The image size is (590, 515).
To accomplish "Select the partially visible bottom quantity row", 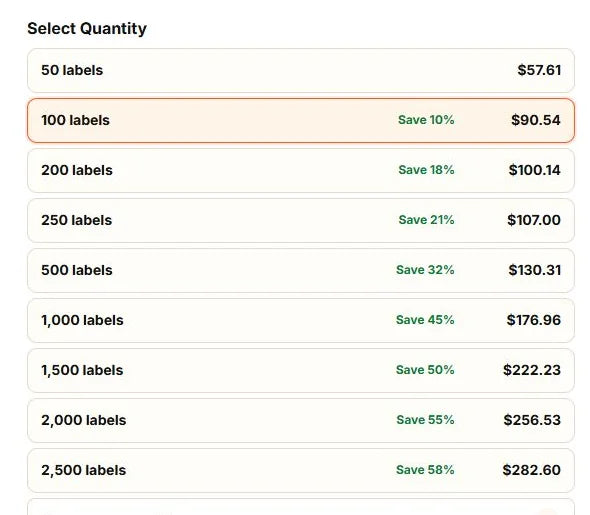I will click(301, 507).
